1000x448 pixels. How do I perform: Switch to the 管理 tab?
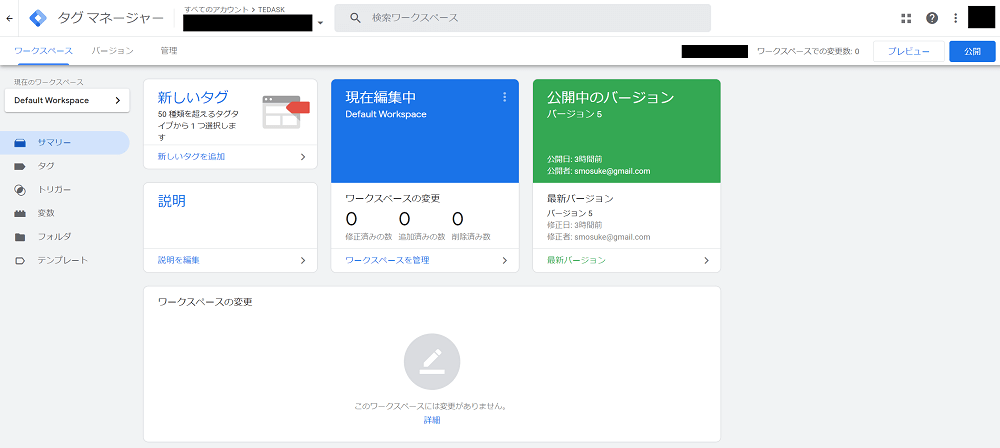169,50
